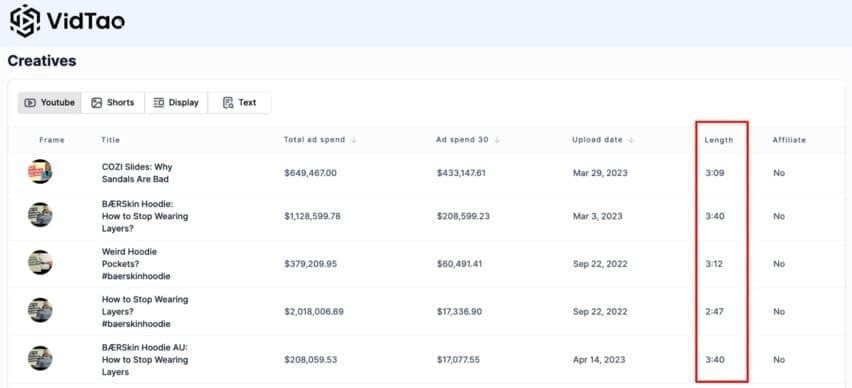Open COZI Slides: Why Sandals Are Bad title

pos(137,173)
